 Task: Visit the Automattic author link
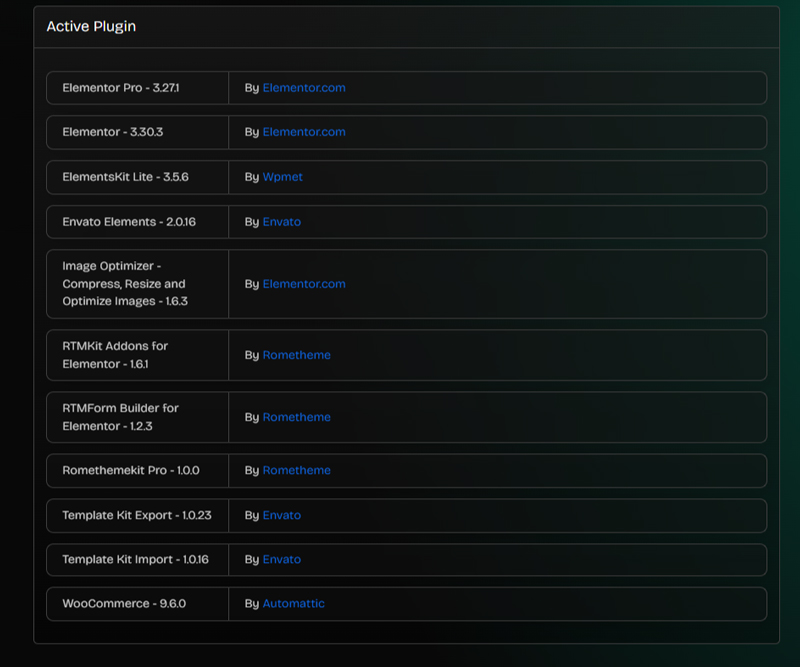293,604
